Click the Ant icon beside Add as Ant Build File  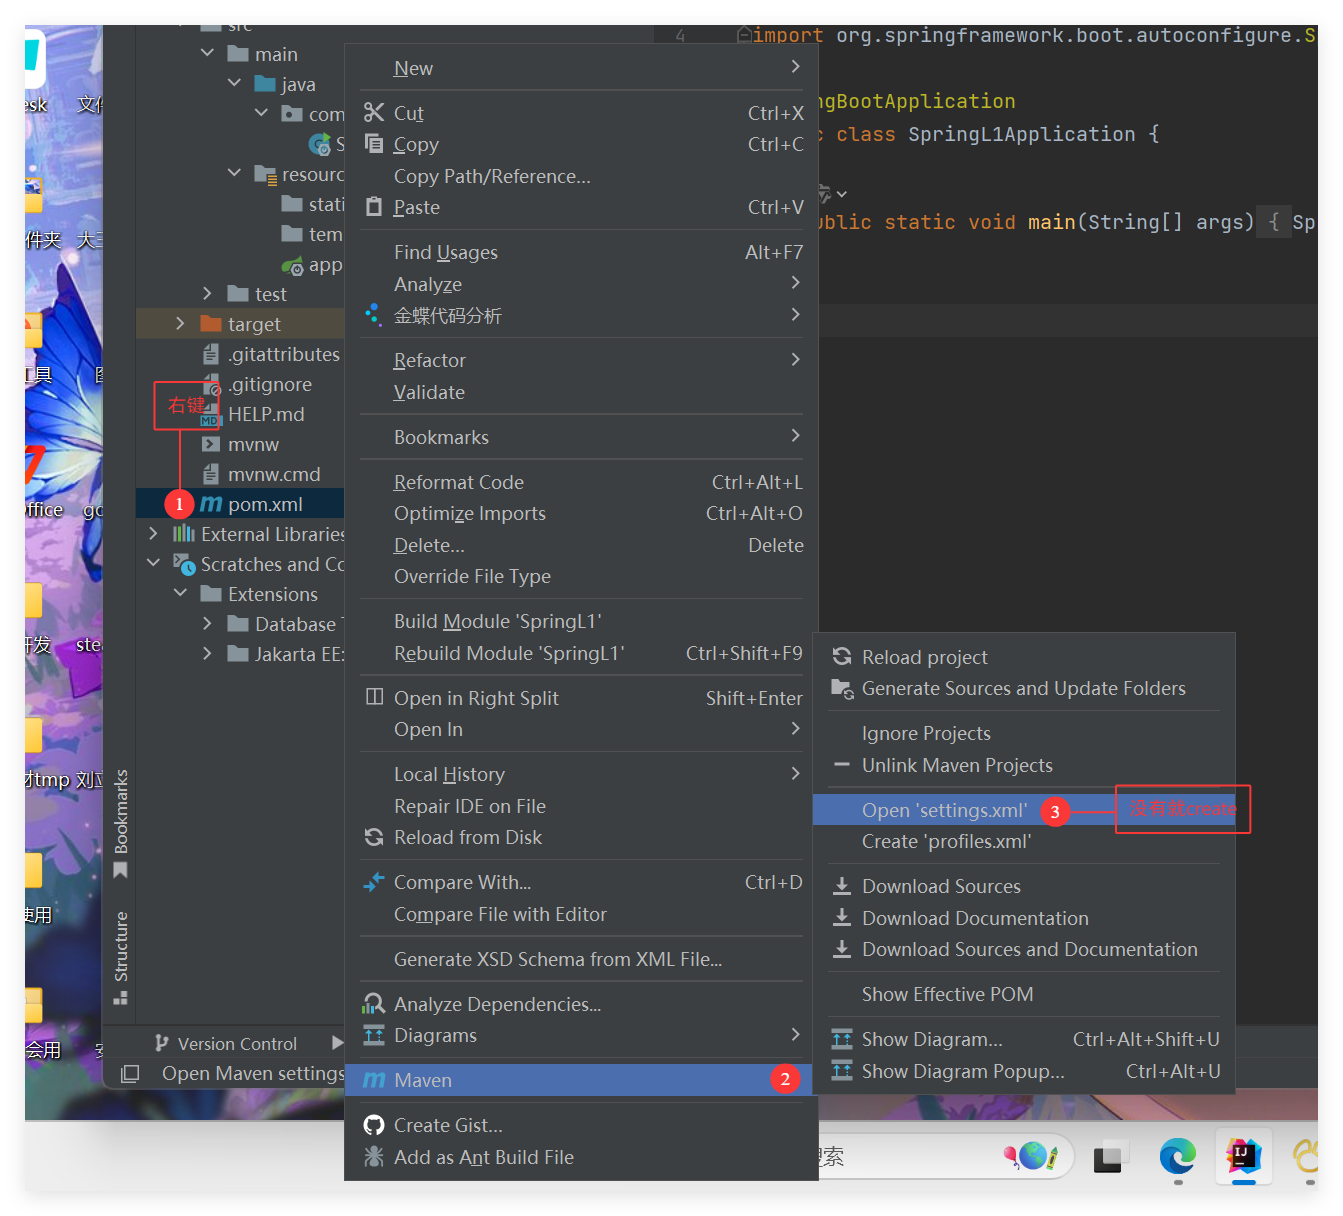point(374,1156)
